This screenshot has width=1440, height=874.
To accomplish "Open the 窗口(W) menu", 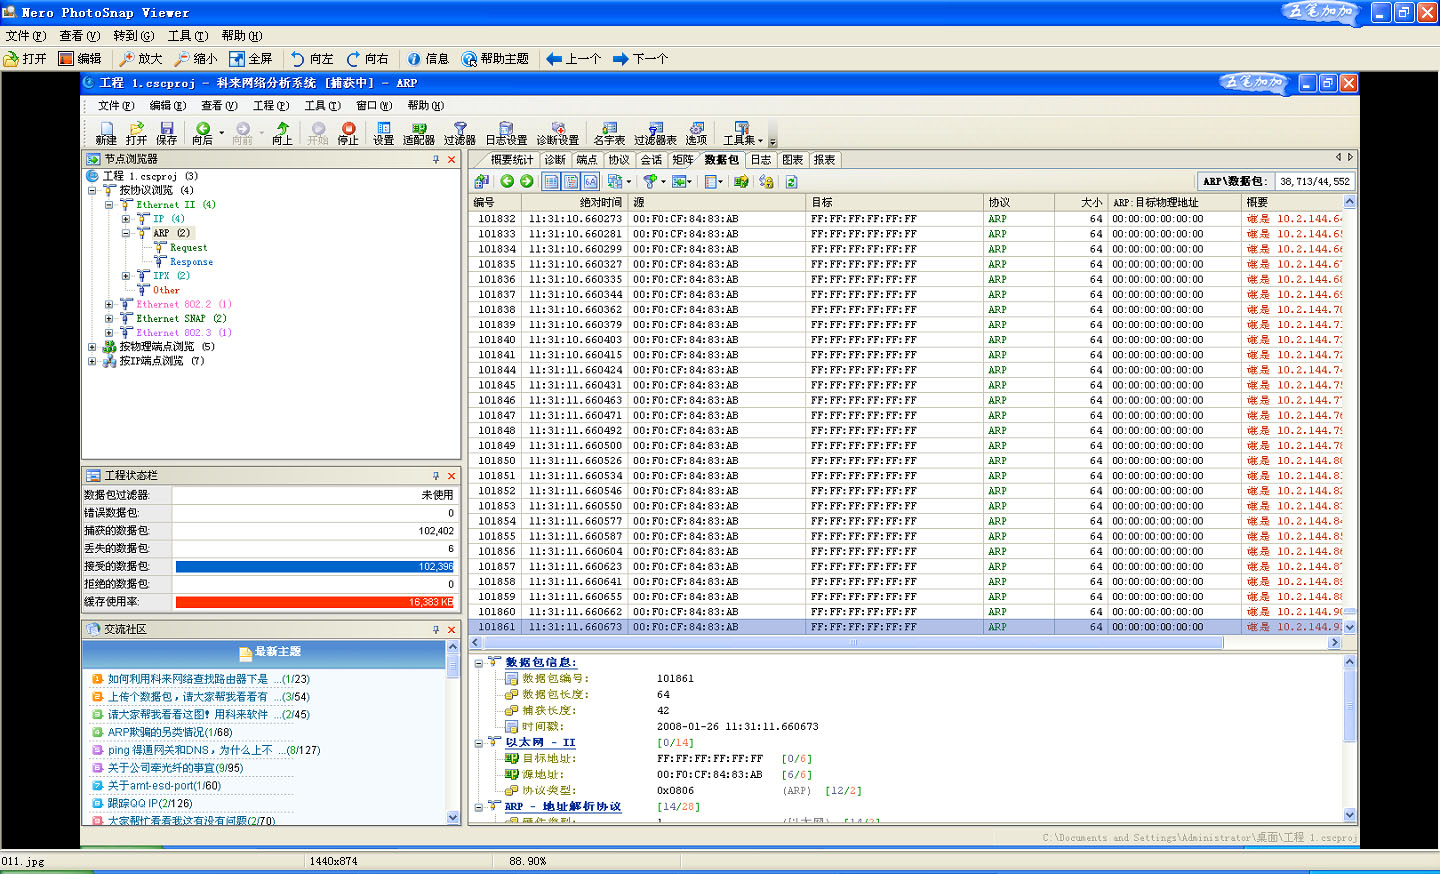I will coord(372,106).
